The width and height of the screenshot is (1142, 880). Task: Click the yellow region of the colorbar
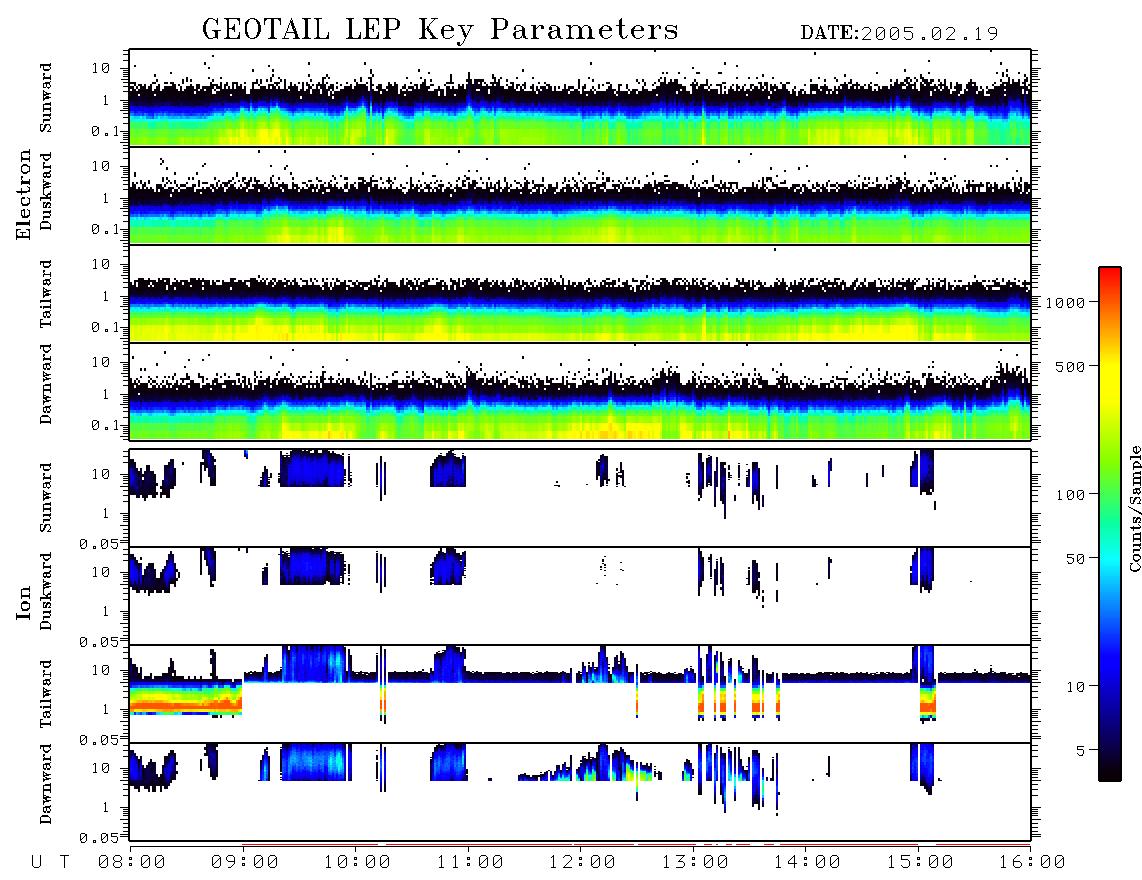coord(1110,379)
